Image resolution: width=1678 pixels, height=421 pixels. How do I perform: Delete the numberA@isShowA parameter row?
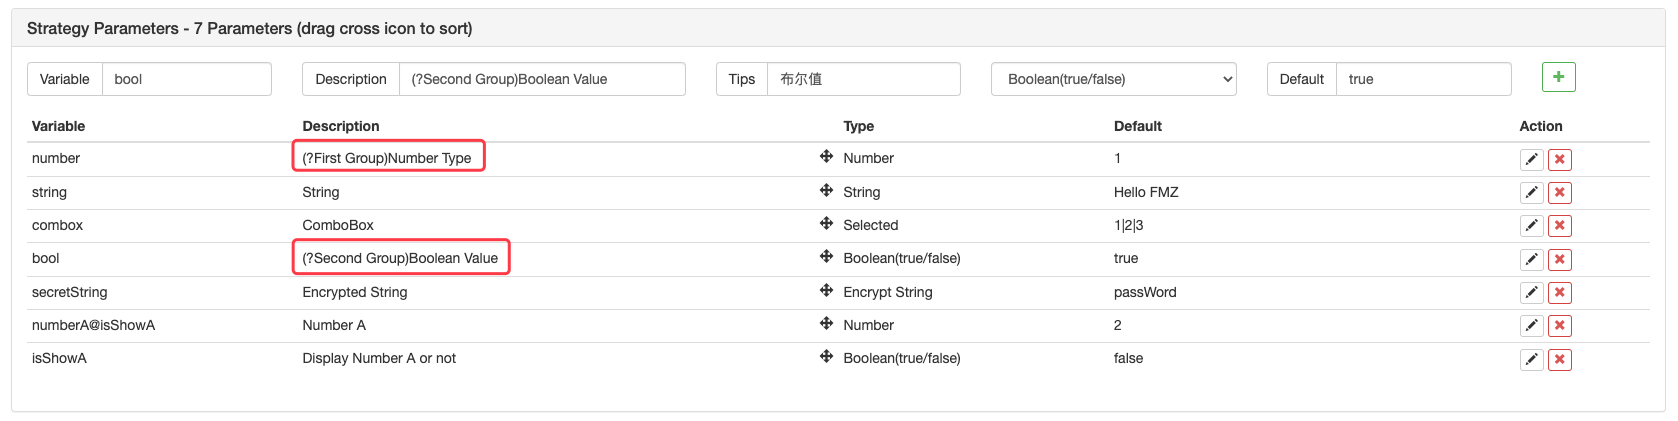[1559, 326]
